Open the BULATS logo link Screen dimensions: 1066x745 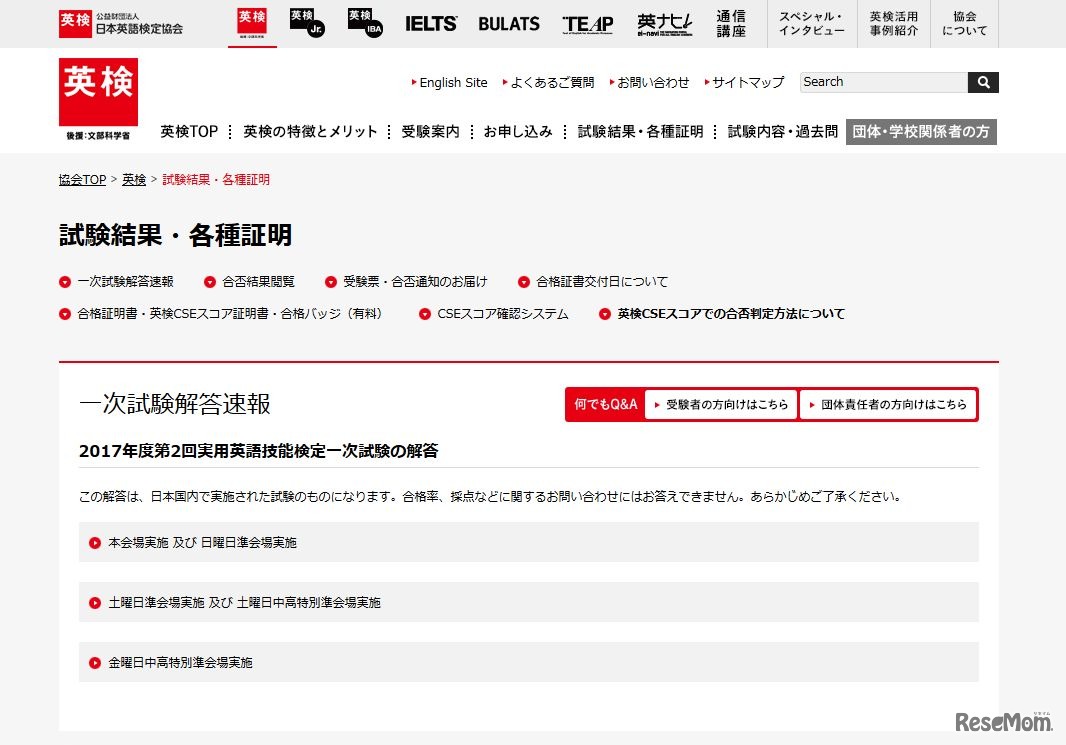[x=509, y=24]
